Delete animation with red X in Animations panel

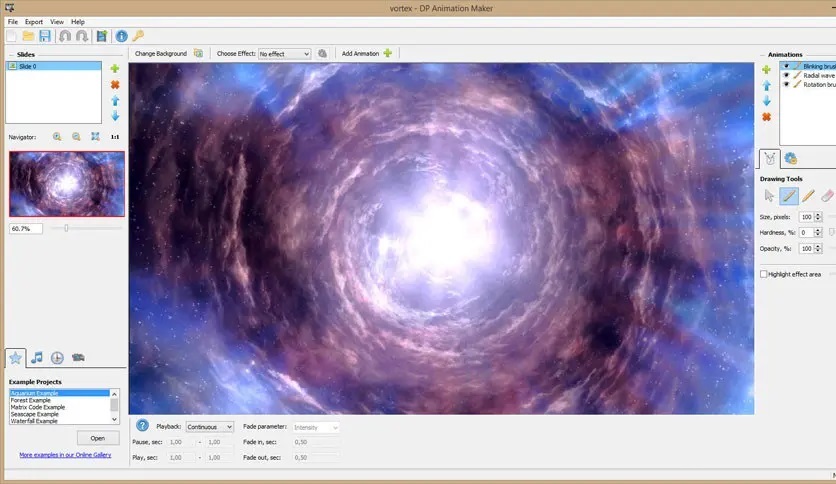pos(766,117)
